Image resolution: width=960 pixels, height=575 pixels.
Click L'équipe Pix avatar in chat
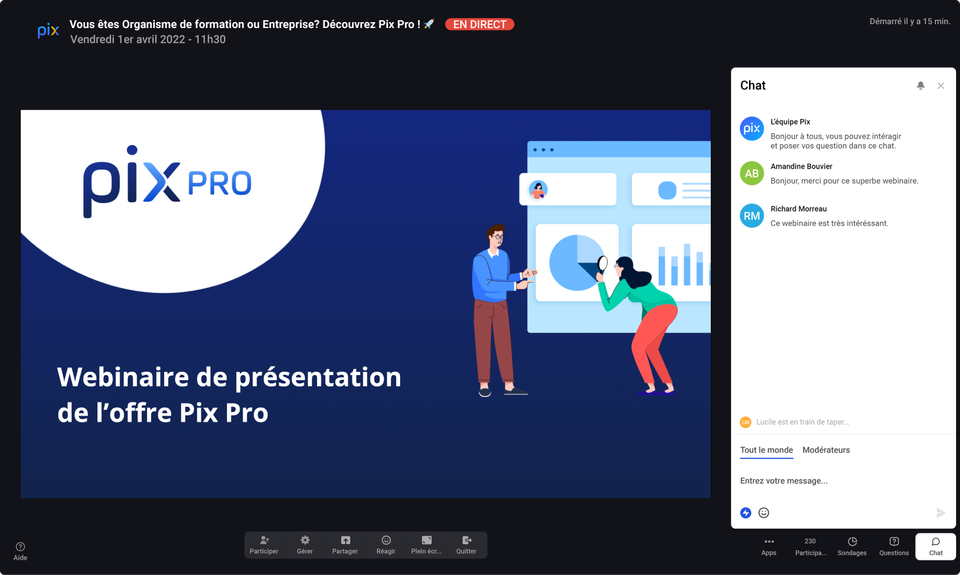751,129
